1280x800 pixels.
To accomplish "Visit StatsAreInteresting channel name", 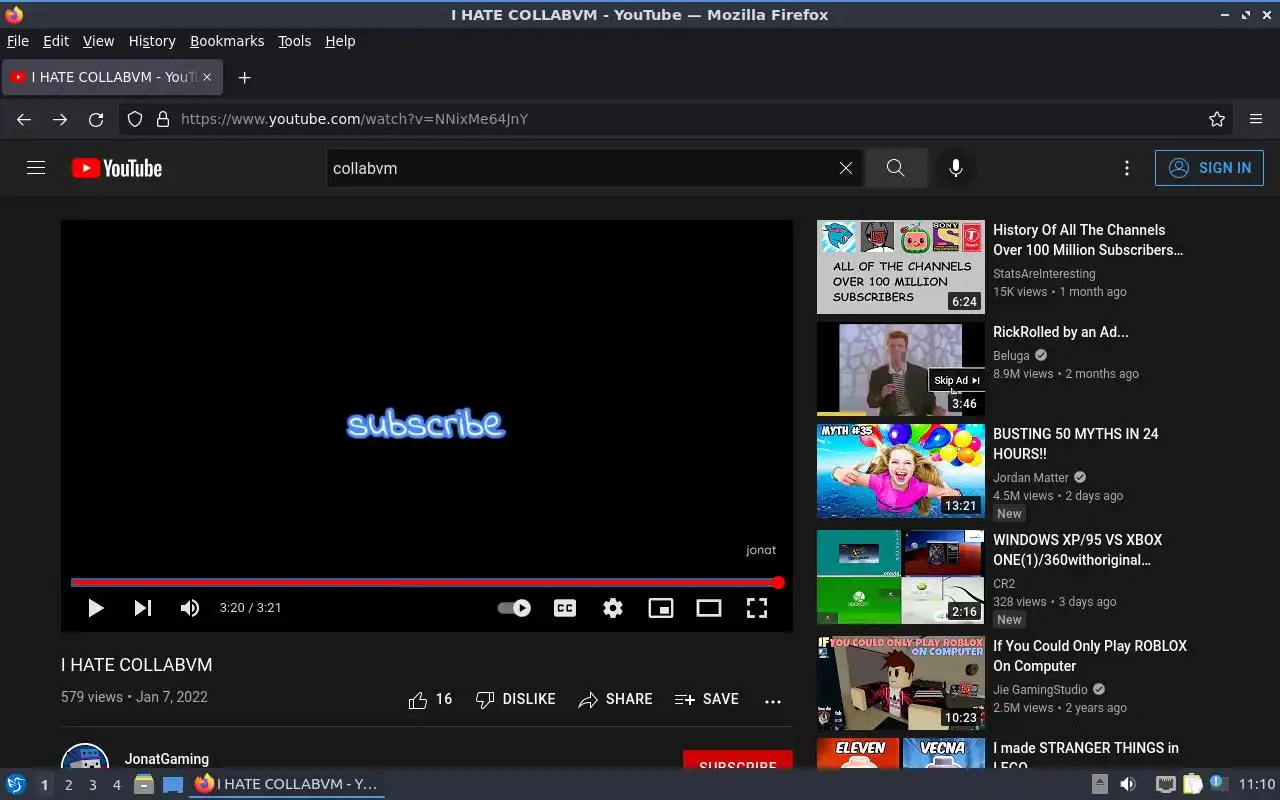I will tap(1044, 273).
